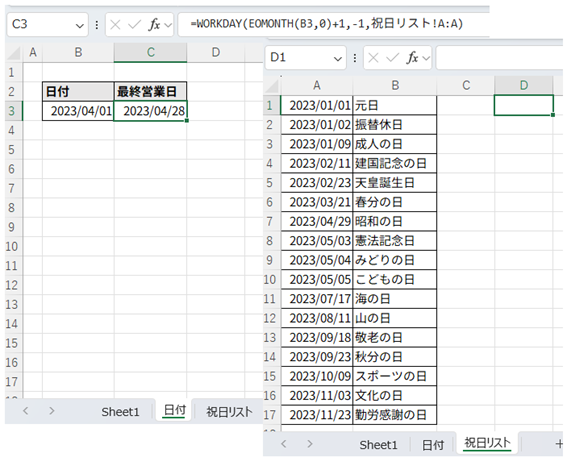Click cancel X icon in right formula bar
The height and width of the screenshot is (470, 567).
click(373, 58)
